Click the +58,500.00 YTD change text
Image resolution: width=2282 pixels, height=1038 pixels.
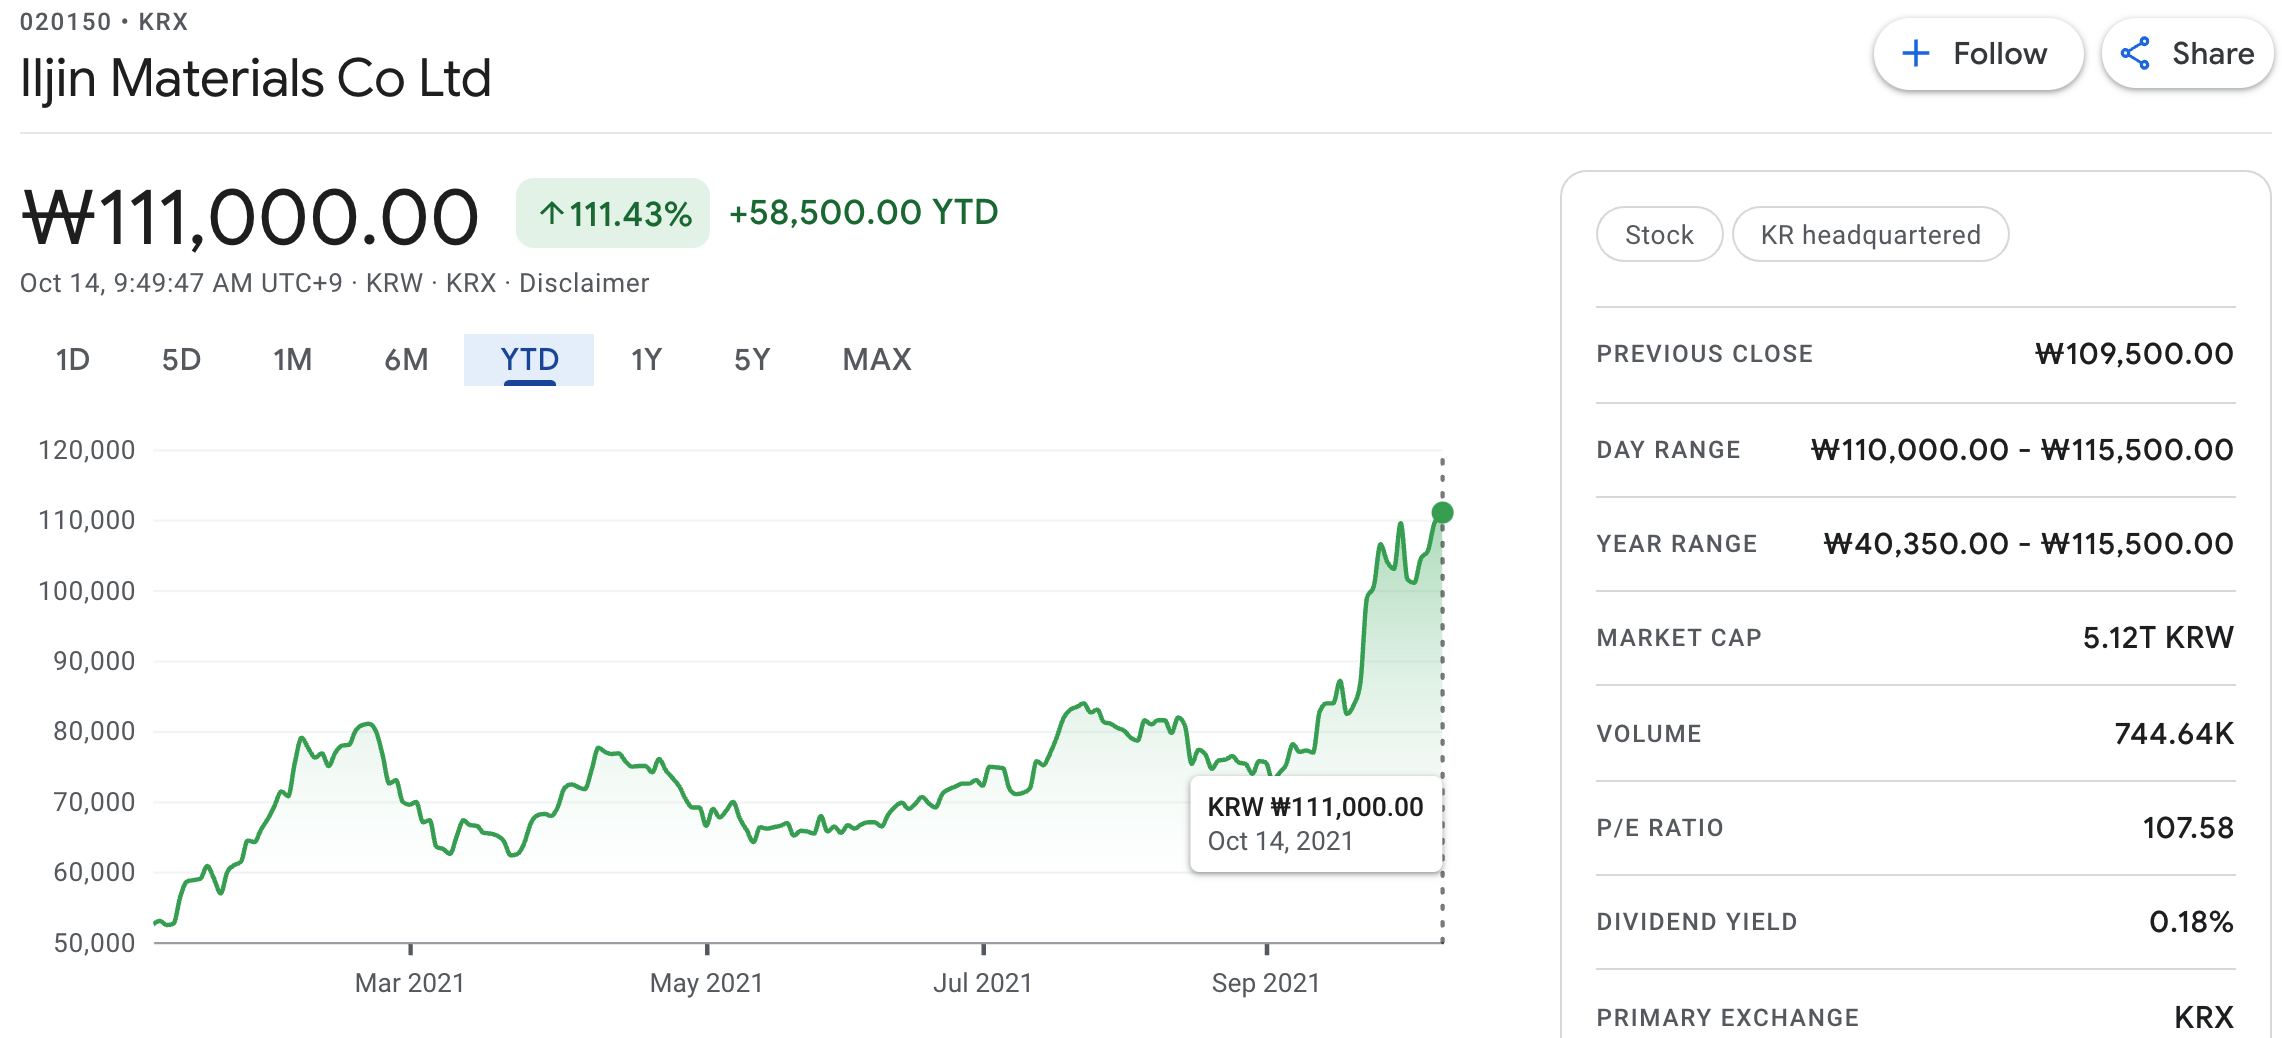tap(863, 212)
